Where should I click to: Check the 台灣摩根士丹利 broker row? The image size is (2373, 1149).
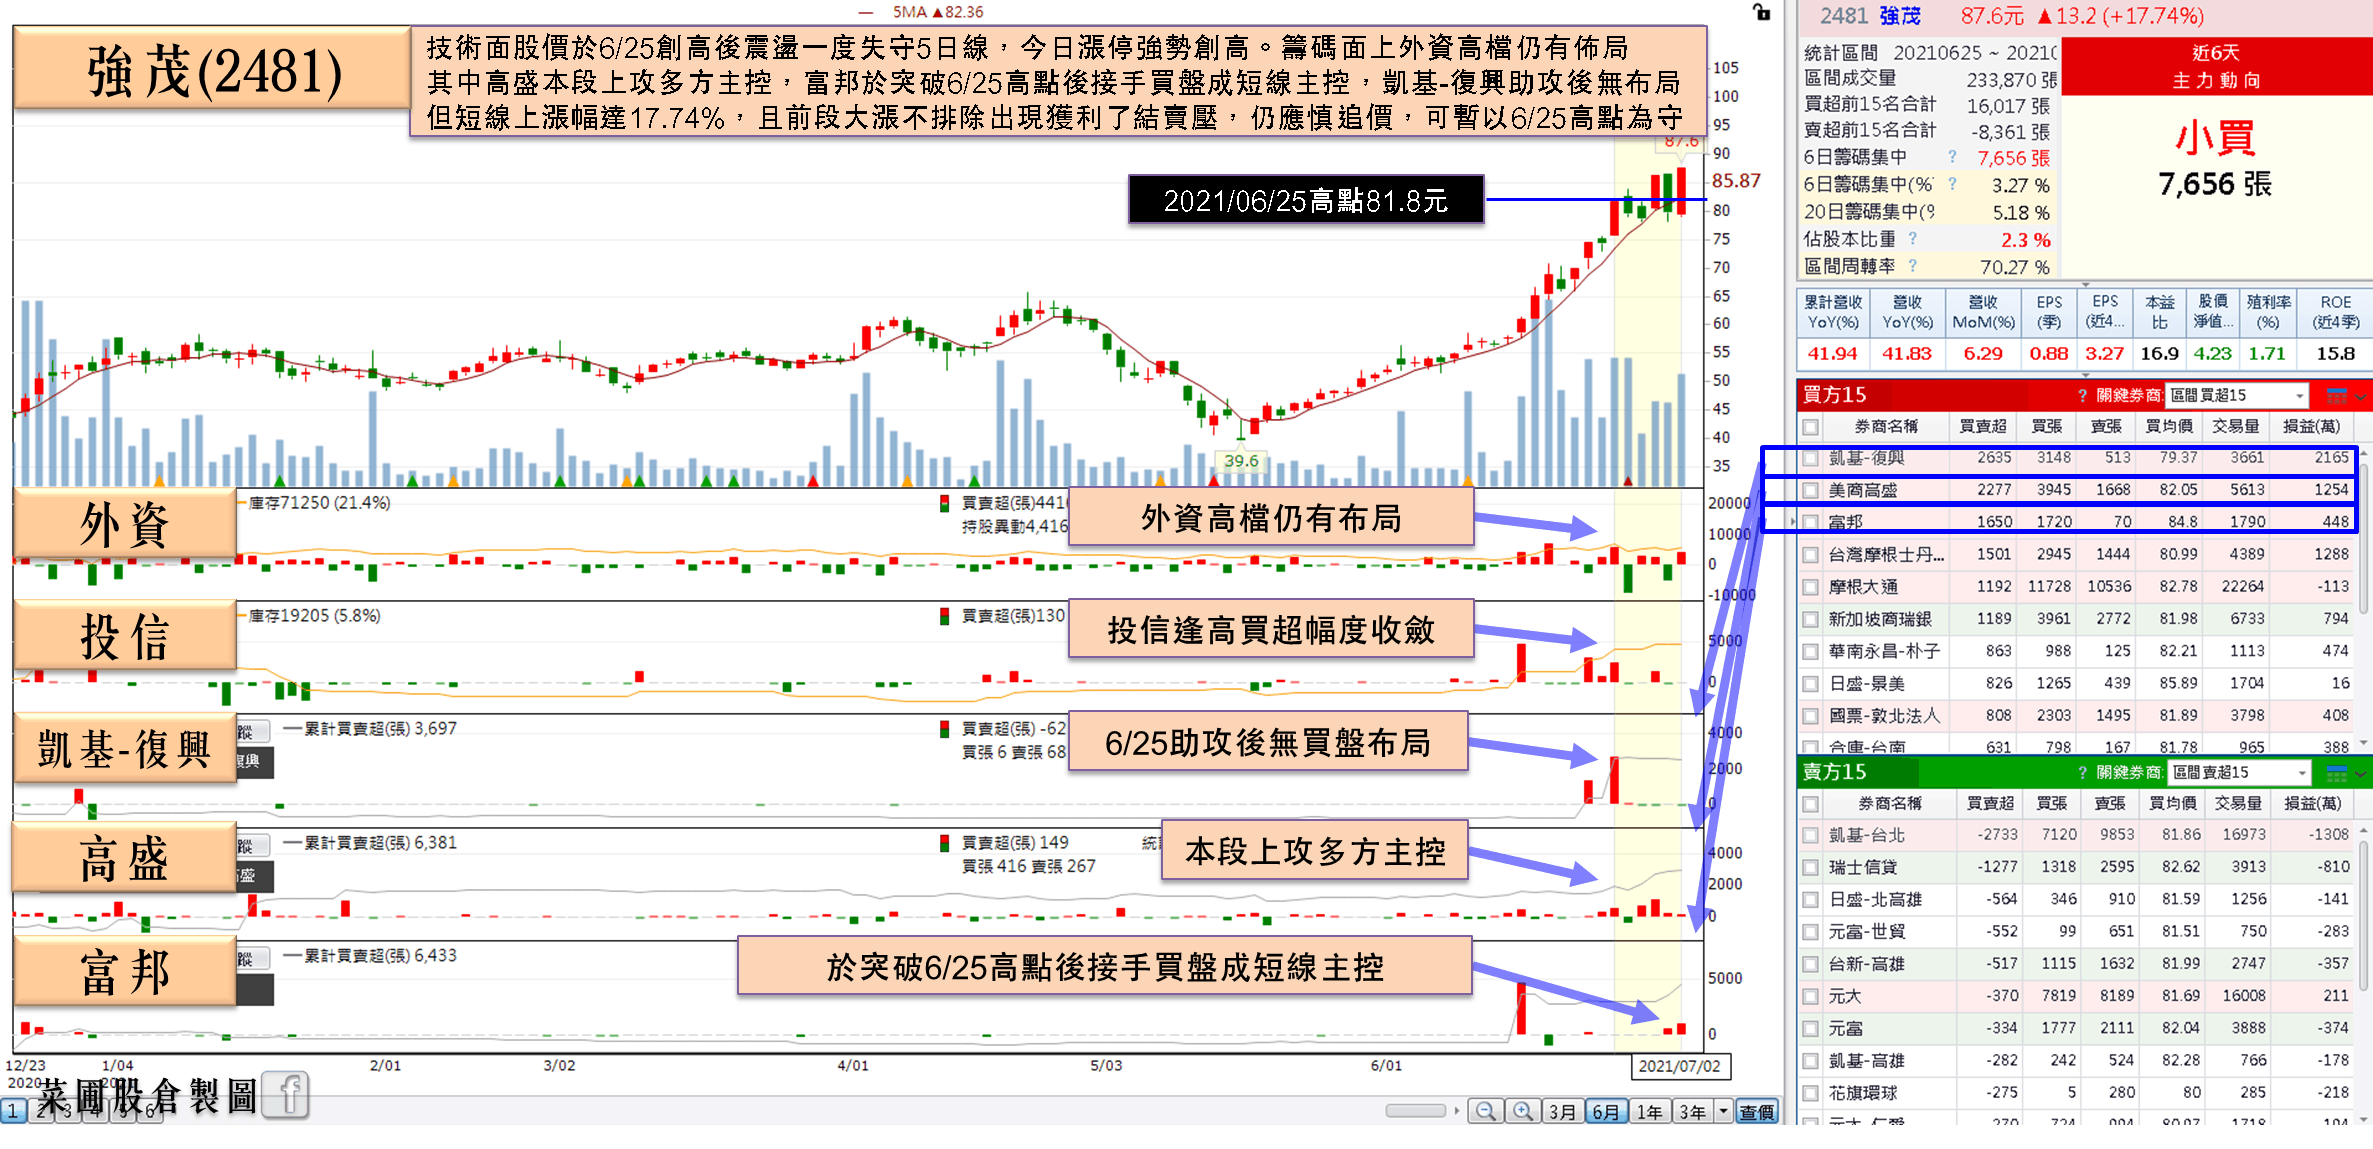click(x=1810, y=554)
